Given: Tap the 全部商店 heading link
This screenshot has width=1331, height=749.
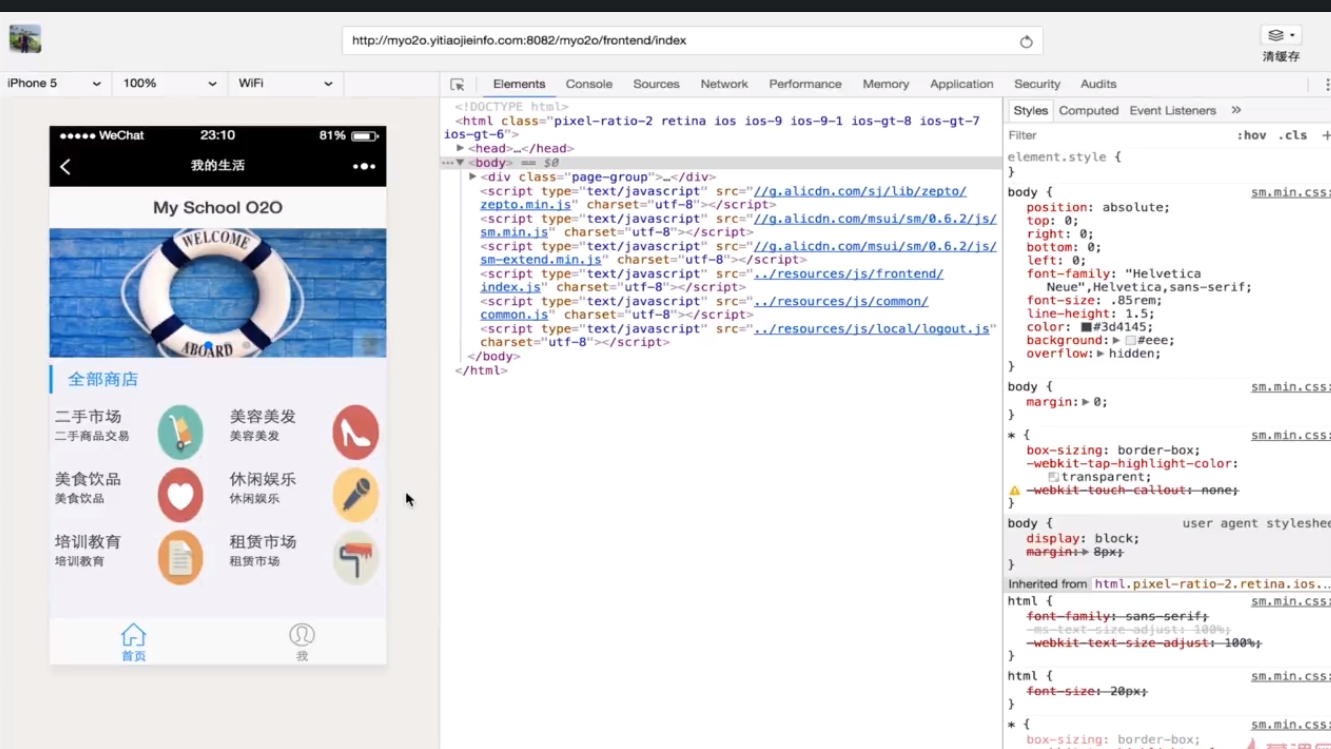Looking at the screenshot, I should click(x=103, y=379).
